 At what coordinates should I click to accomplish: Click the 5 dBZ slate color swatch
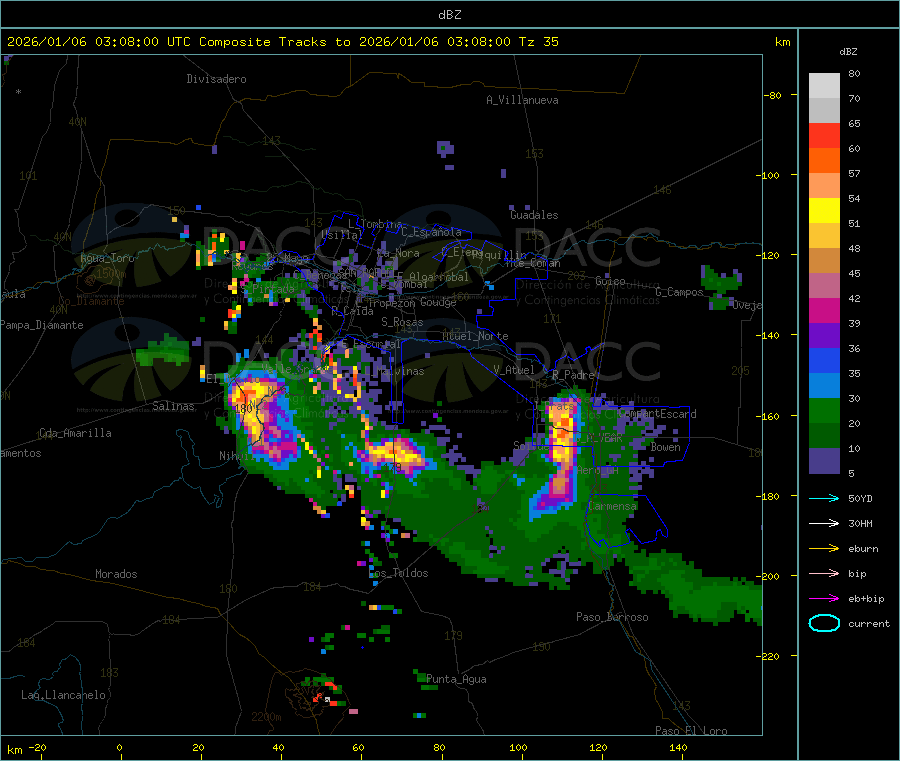point(824,461)
